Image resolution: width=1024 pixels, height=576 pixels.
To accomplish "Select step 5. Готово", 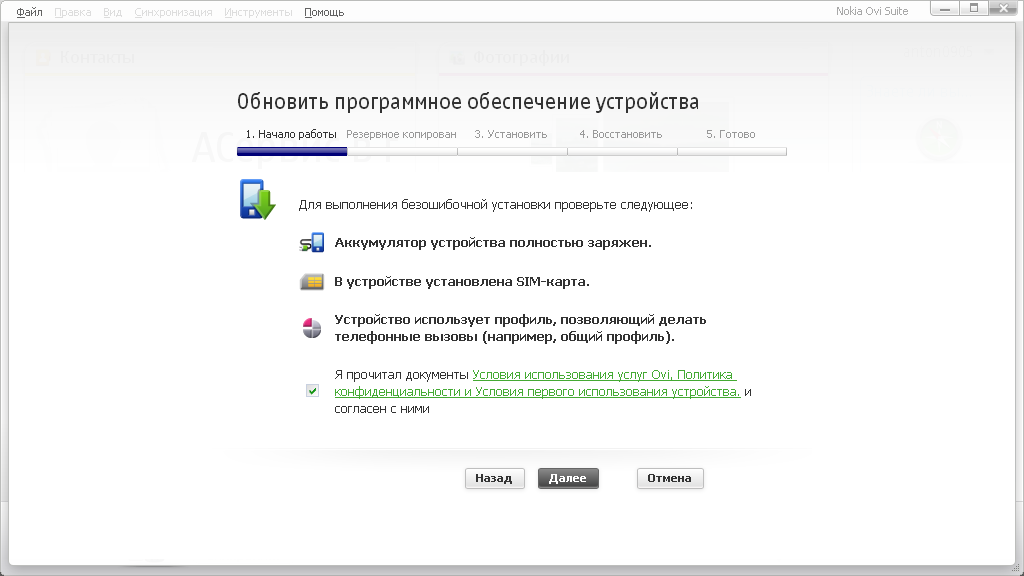I will [731, 134].
